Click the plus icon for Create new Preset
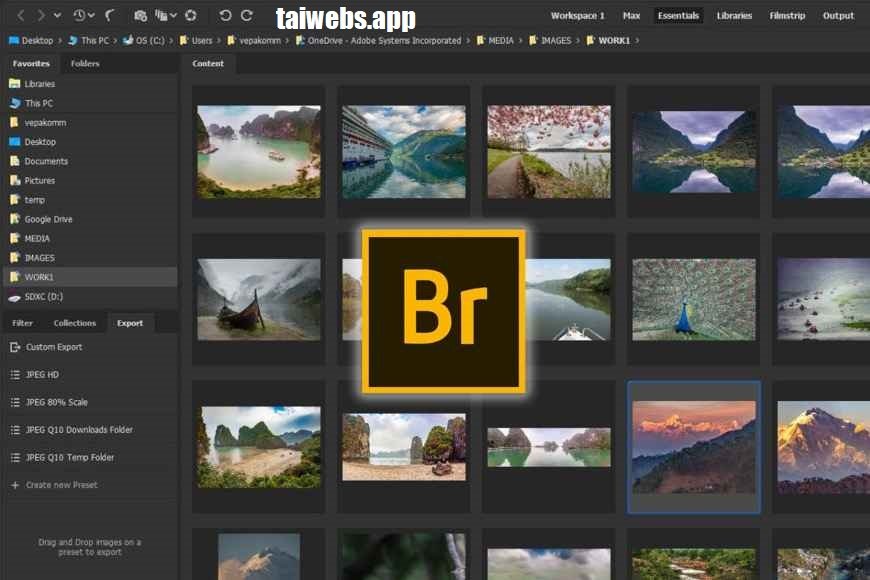The image size is (870, 580). [15, 485]
